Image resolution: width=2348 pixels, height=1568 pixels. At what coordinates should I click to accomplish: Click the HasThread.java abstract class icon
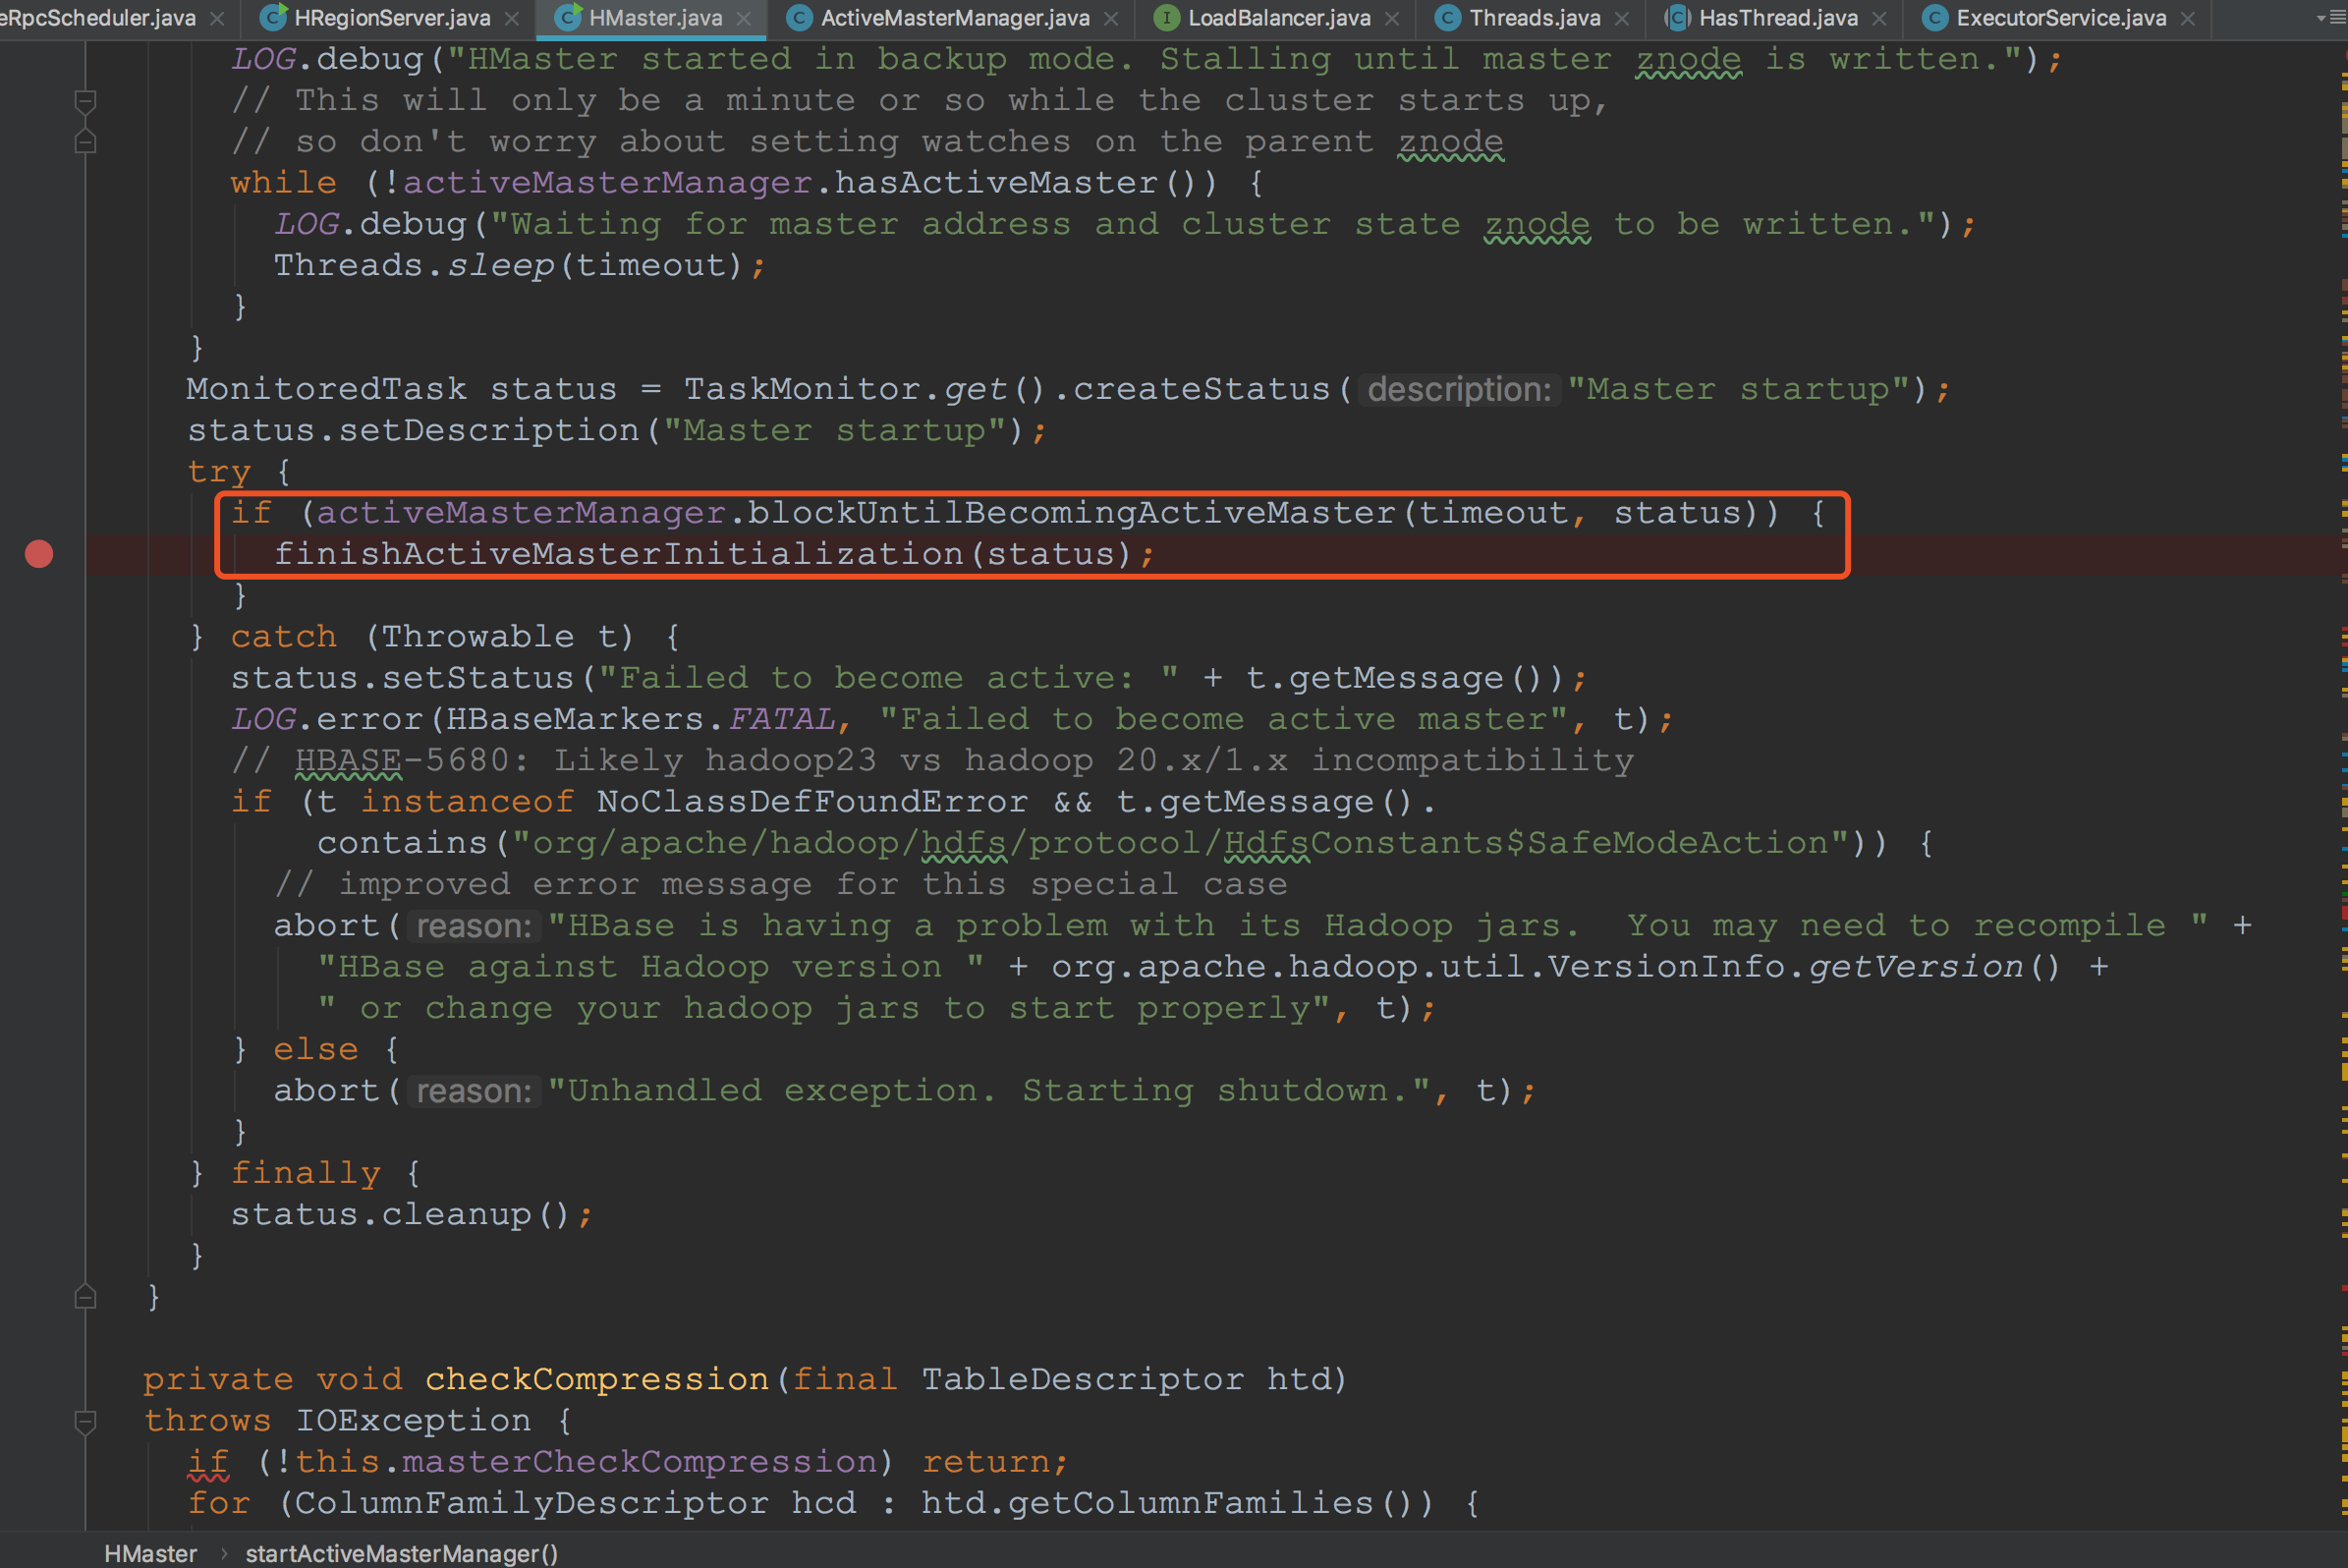pyautogui.click(x=1678, y=18)
